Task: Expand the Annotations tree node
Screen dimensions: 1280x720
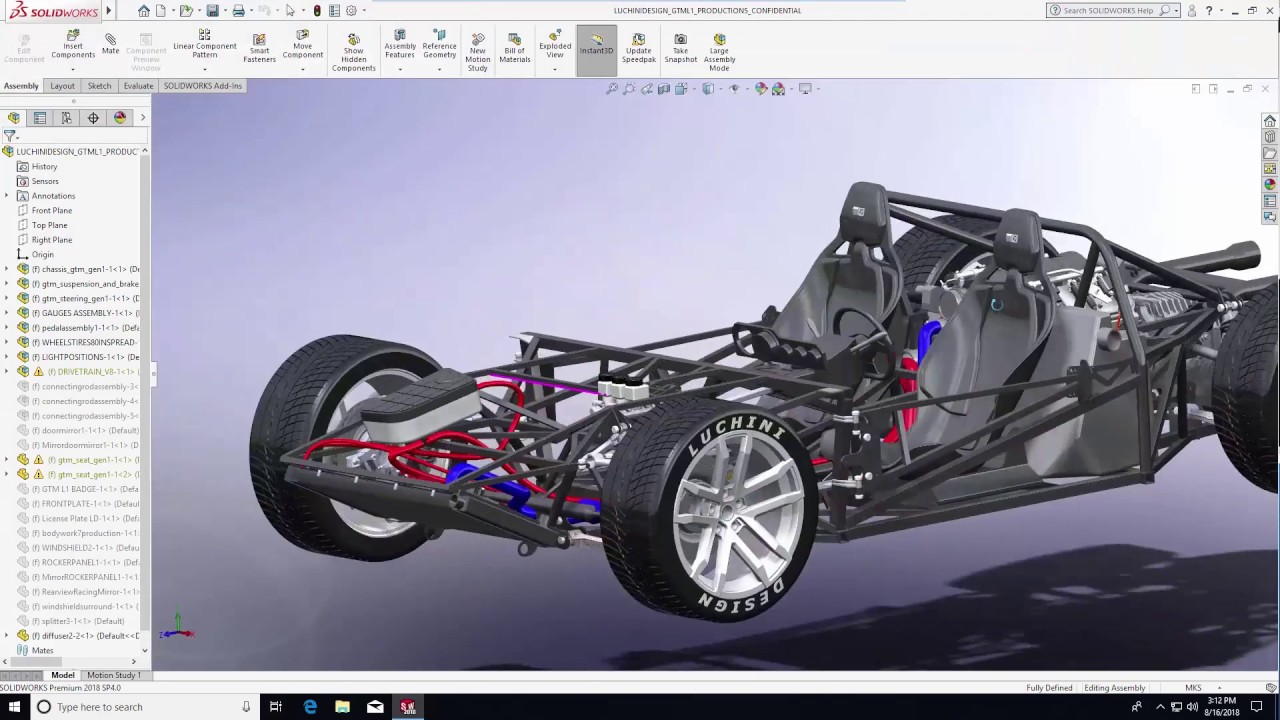Action: point(7,196)
